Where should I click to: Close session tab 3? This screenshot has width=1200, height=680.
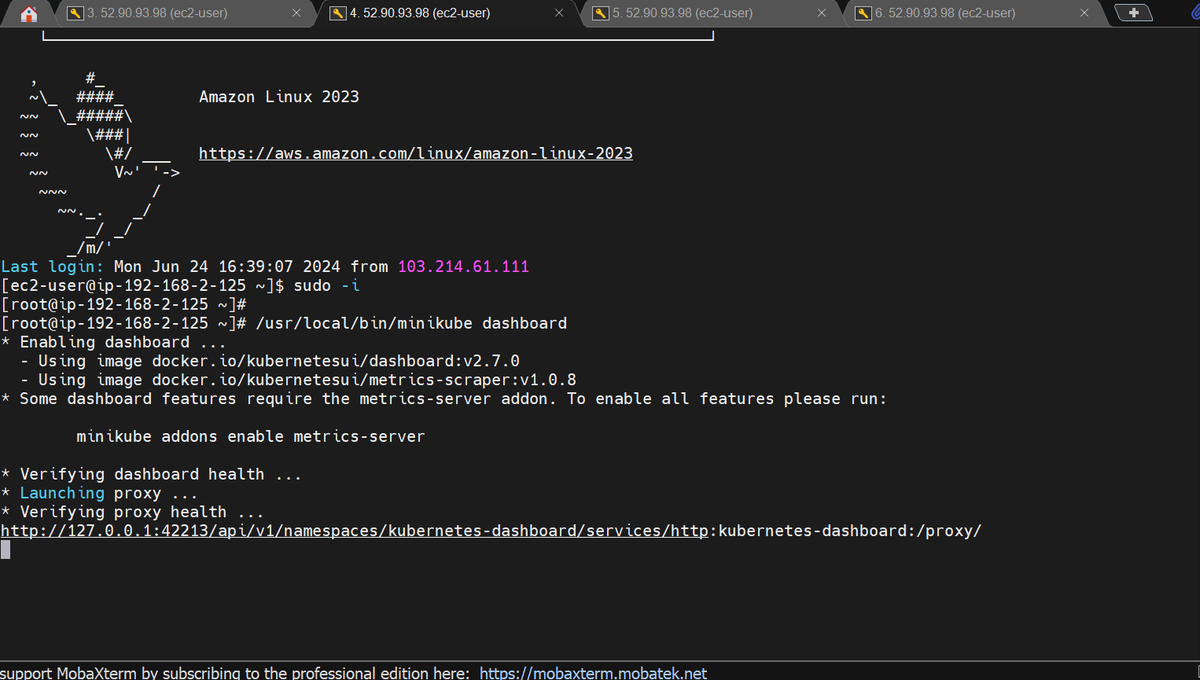(296, 13)
